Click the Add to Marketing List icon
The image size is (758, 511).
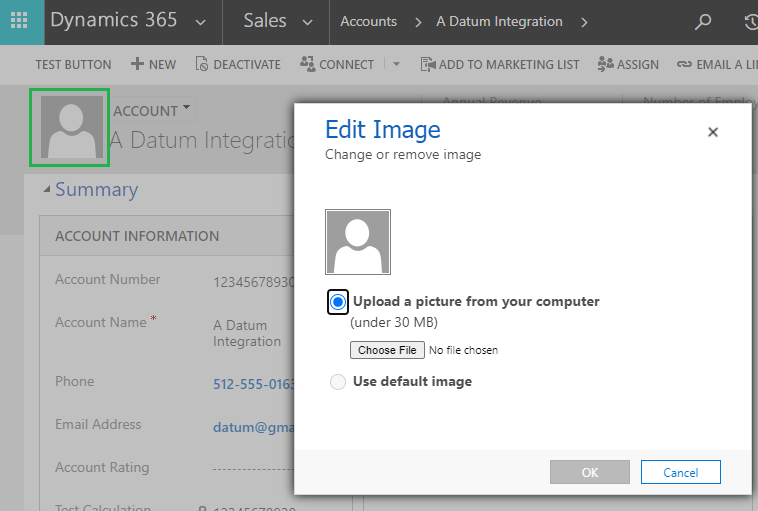click(428, 64)
